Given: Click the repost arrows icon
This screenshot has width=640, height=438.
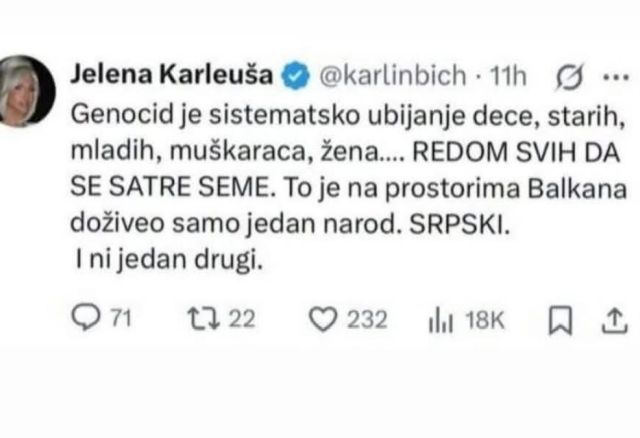Looking at the screenshot, I should (204, 319).
